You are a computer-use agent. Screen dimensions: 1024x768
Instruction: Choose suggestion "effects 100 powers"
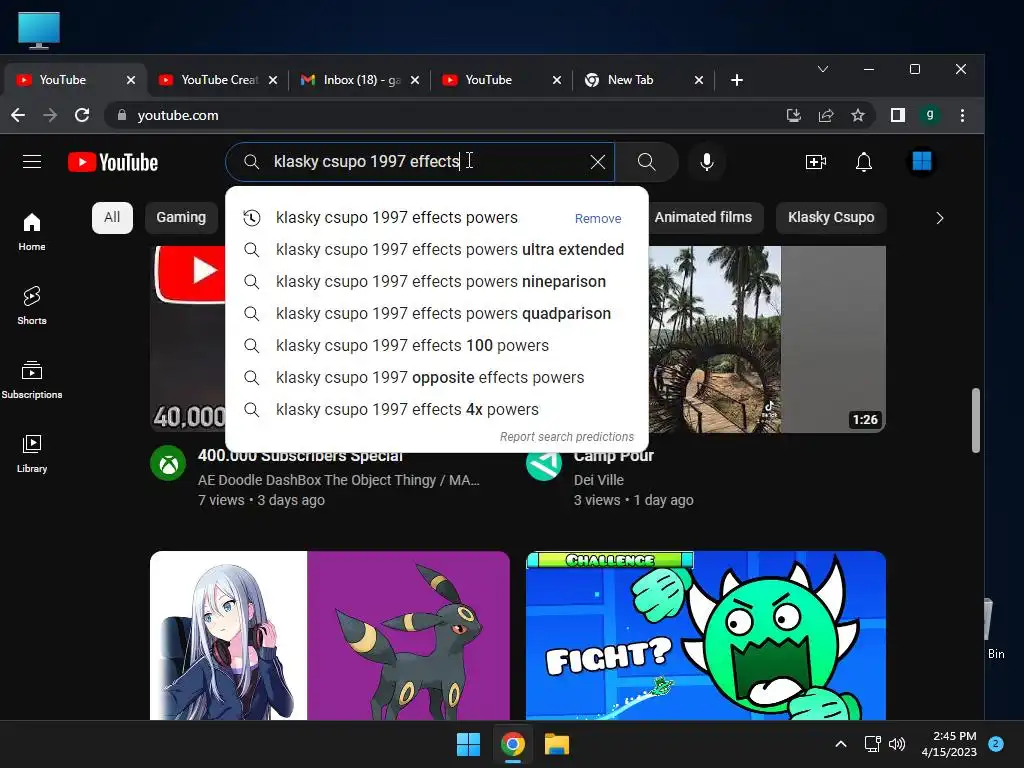pyautogui.click(x=437, y=345)
